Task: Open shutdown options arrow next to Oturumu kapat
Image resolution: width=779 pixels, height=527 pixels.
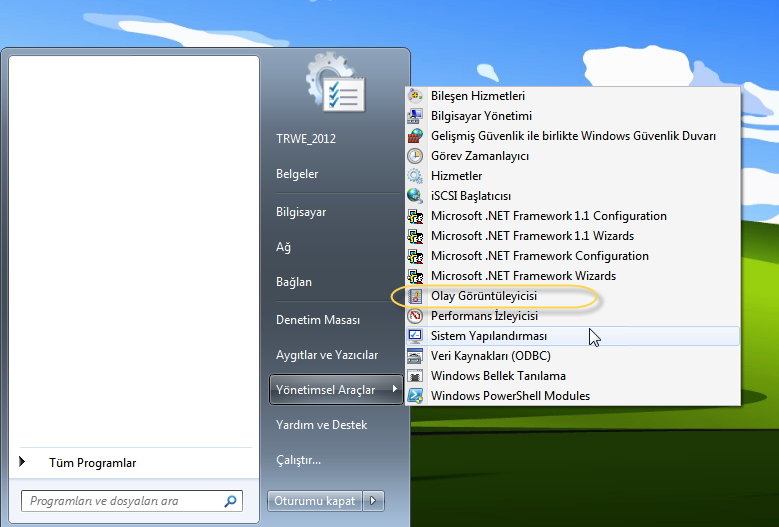Action: pos(374,501)
